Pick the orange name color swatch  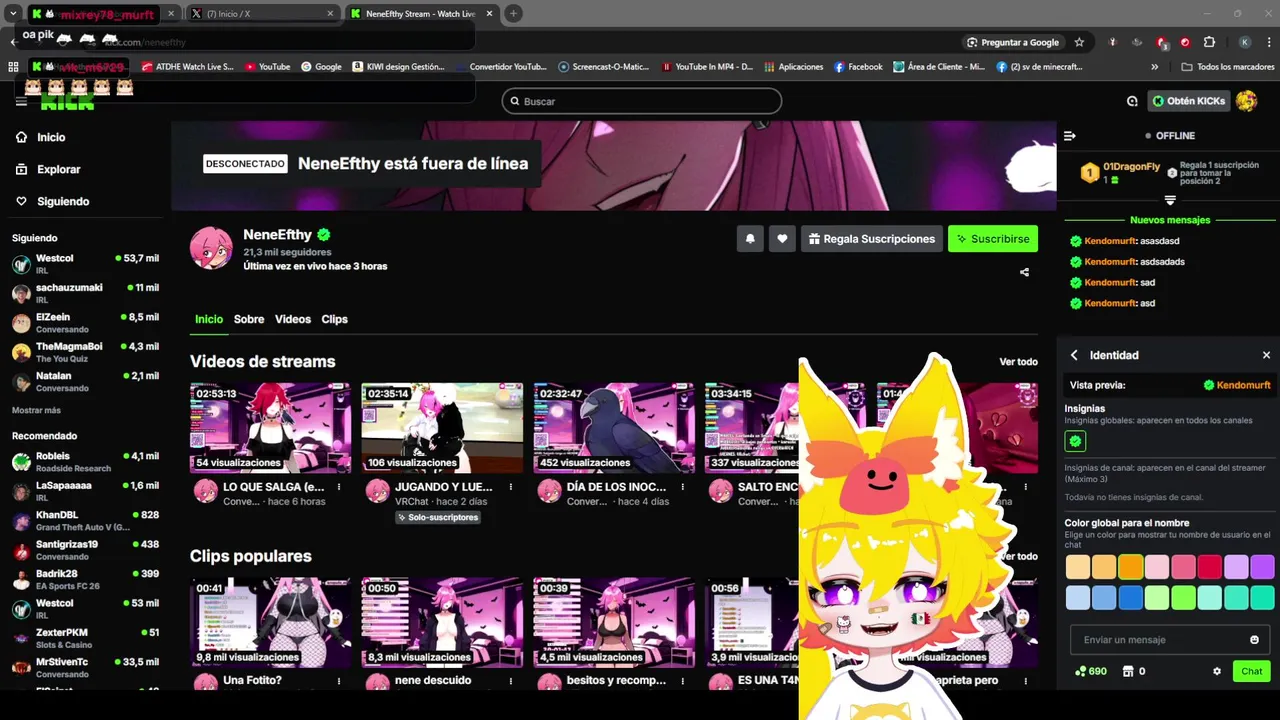(1130, 567)
